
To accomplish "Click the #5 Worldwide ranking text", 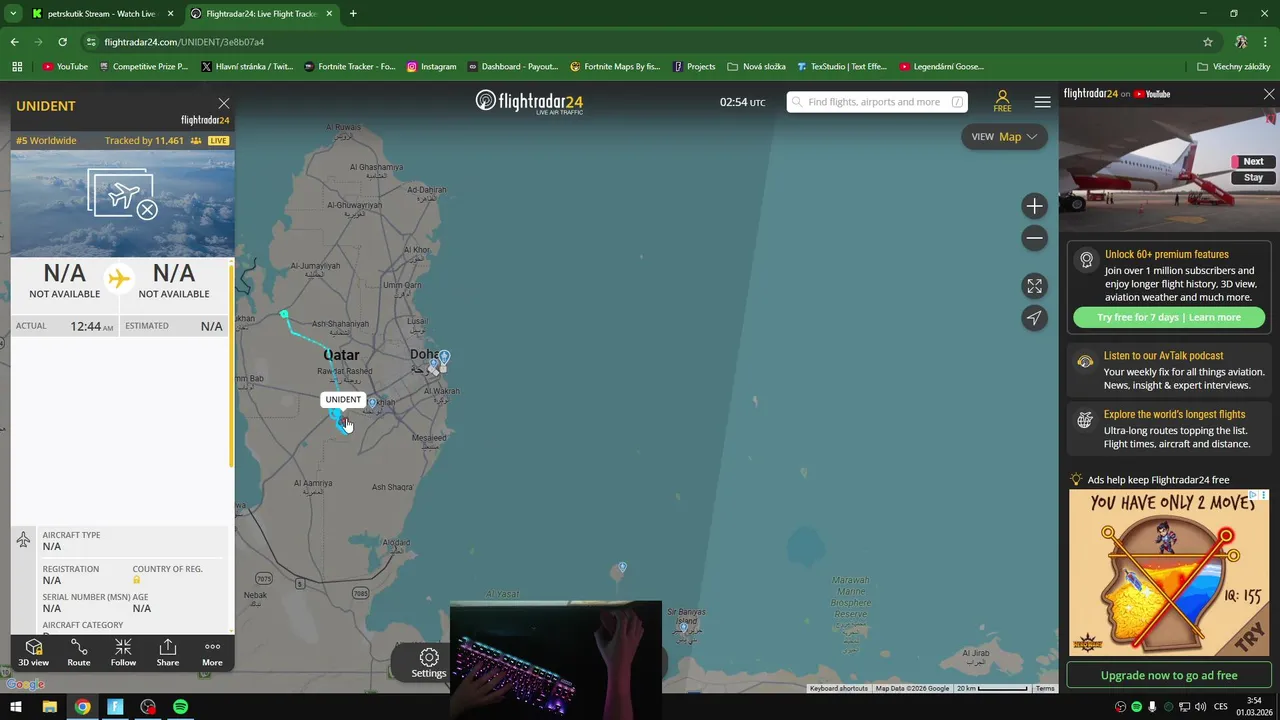I will point(46,141).
